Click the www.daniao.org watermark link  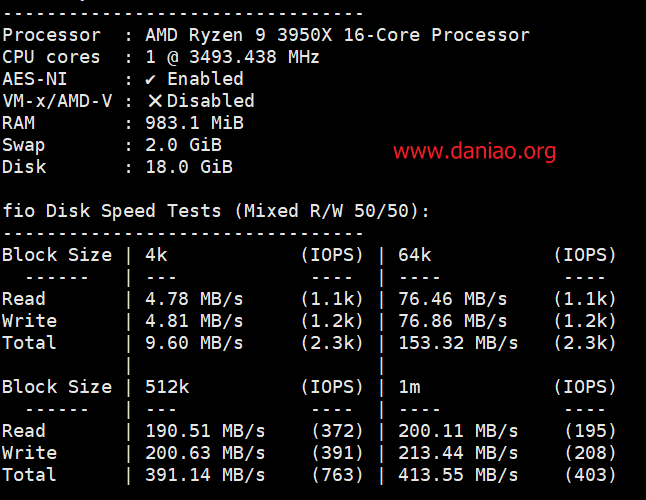[x=474, y=151]
